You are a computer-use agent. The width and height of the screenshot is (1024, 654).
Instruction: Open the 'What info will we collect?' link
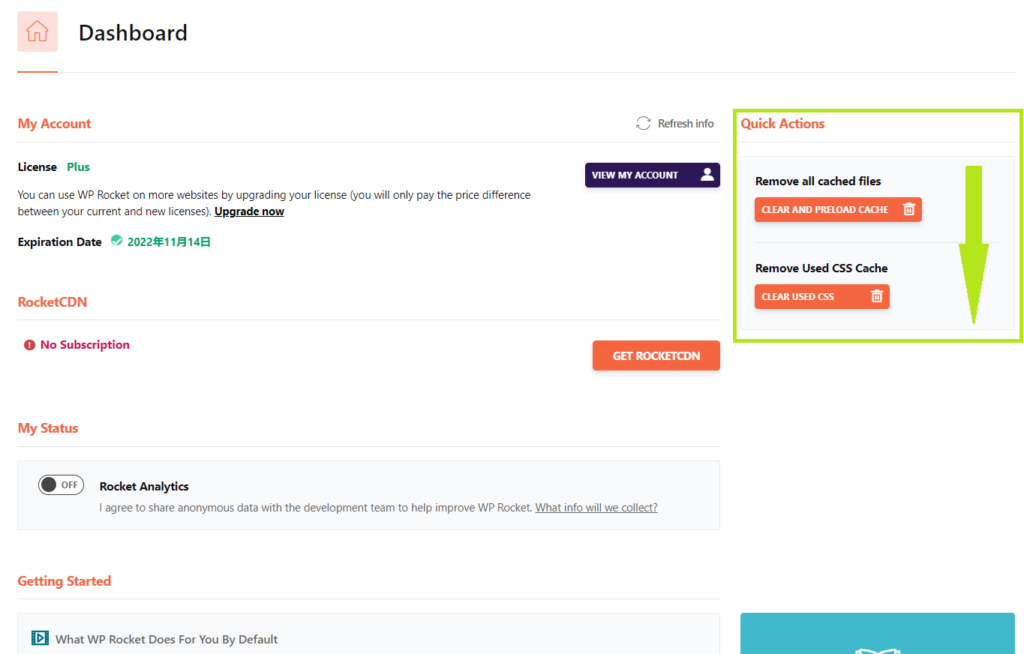(x=596, y=508)
